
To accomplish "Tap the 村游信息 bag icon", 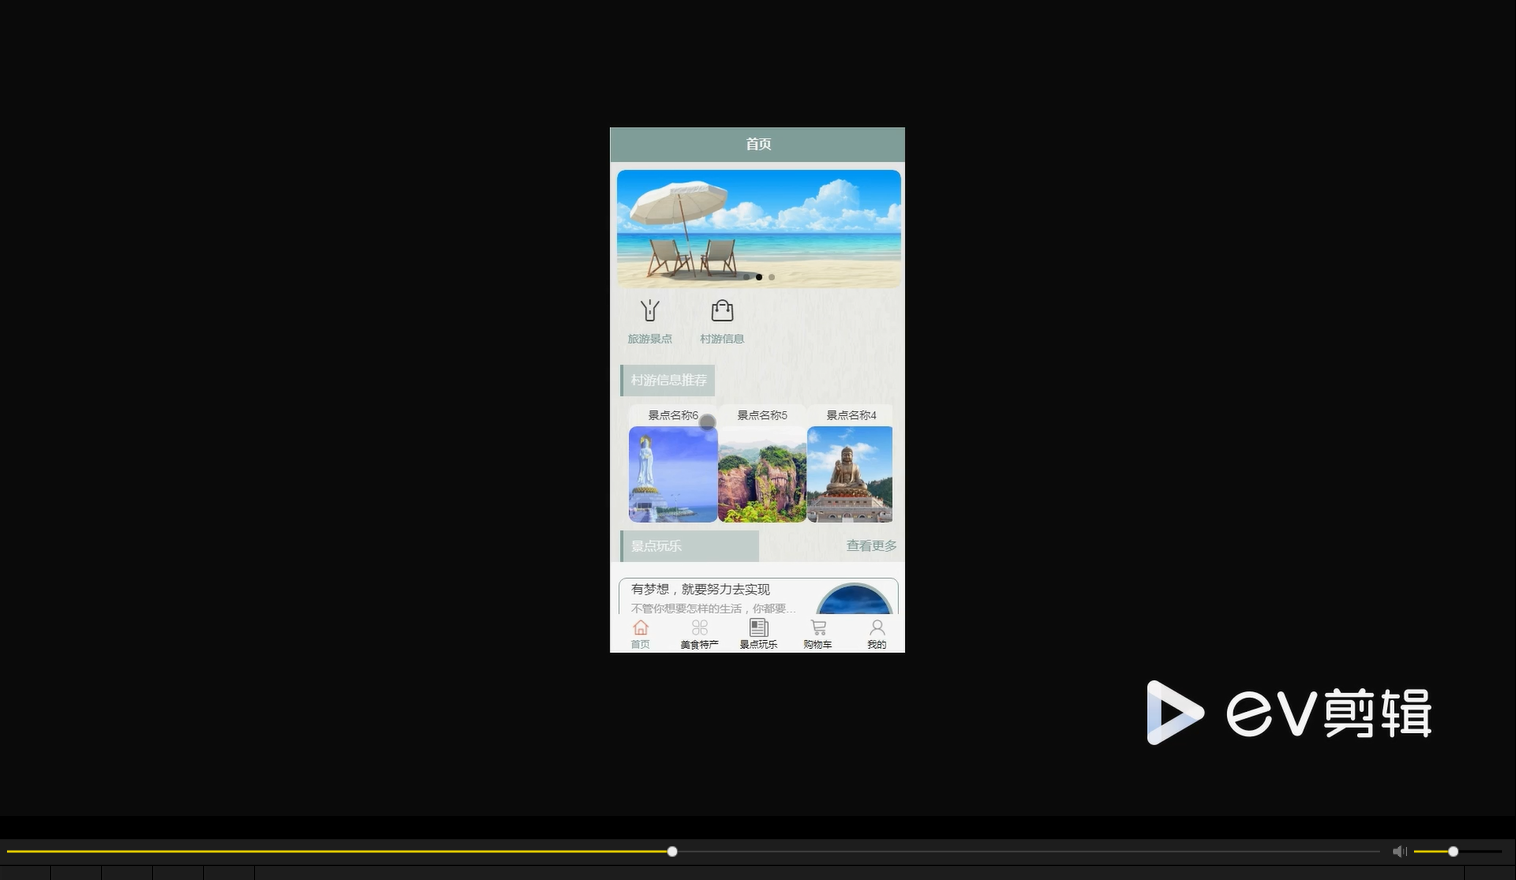I will coord(722,310).
